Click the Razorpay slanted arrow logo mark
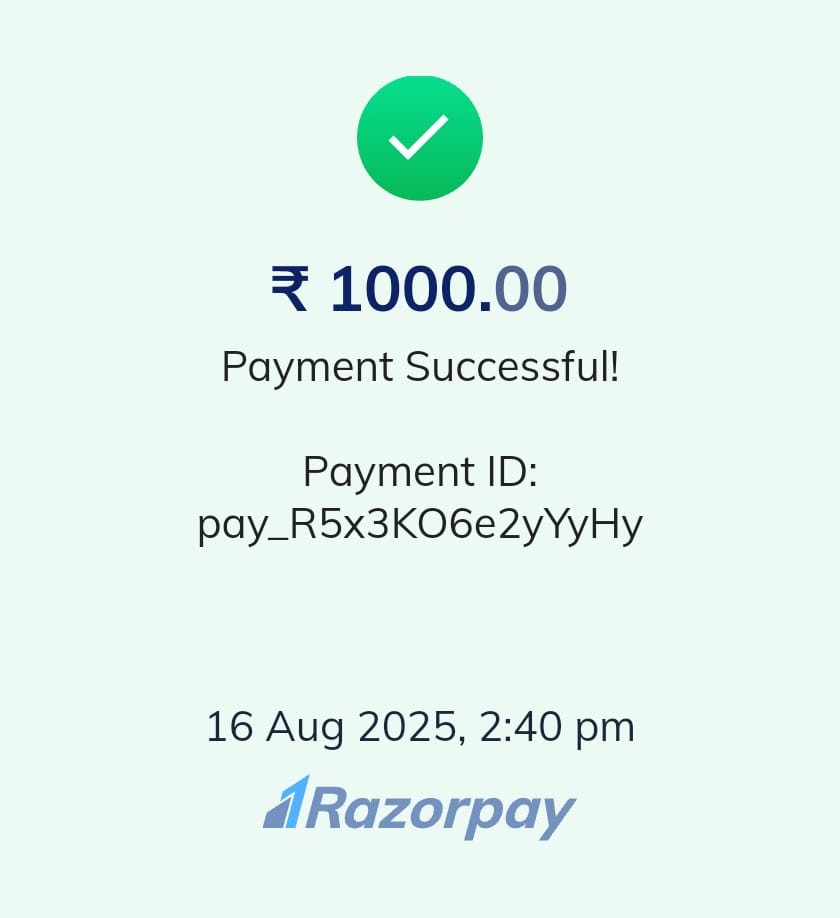 pos(286,801)
